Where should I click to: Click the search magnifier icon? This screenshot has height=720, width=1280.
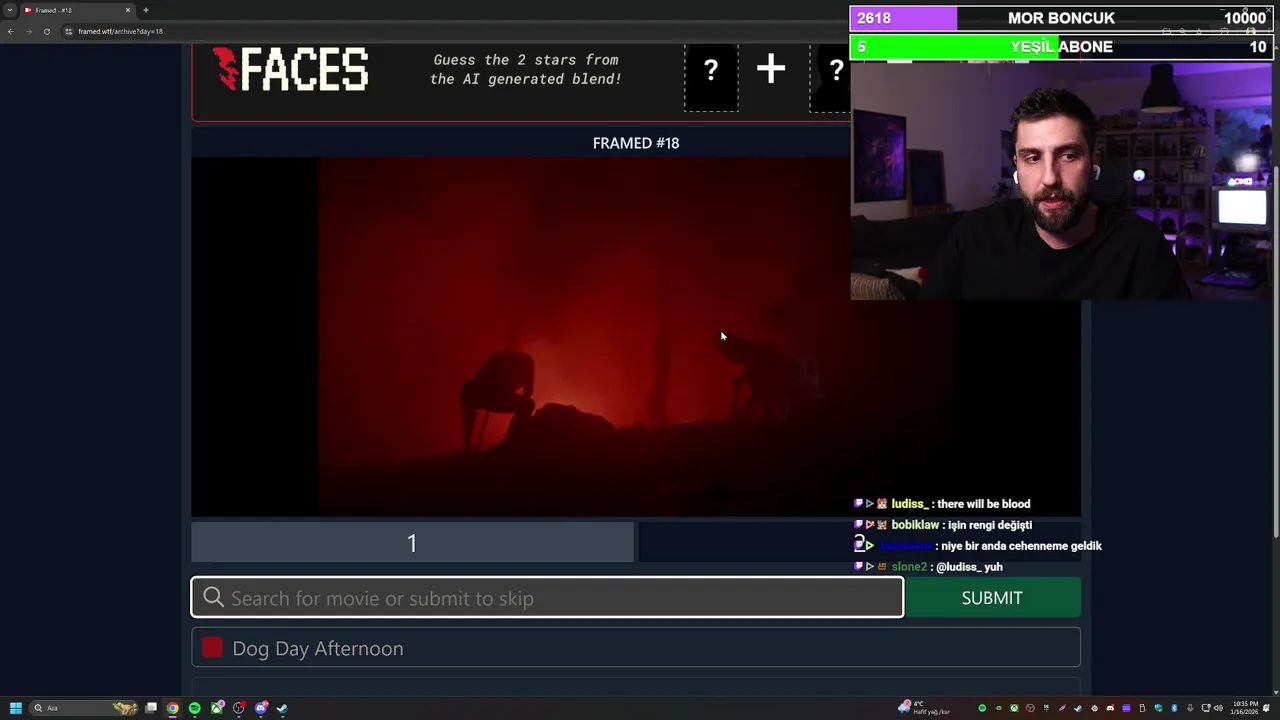[x=213, y=597]
